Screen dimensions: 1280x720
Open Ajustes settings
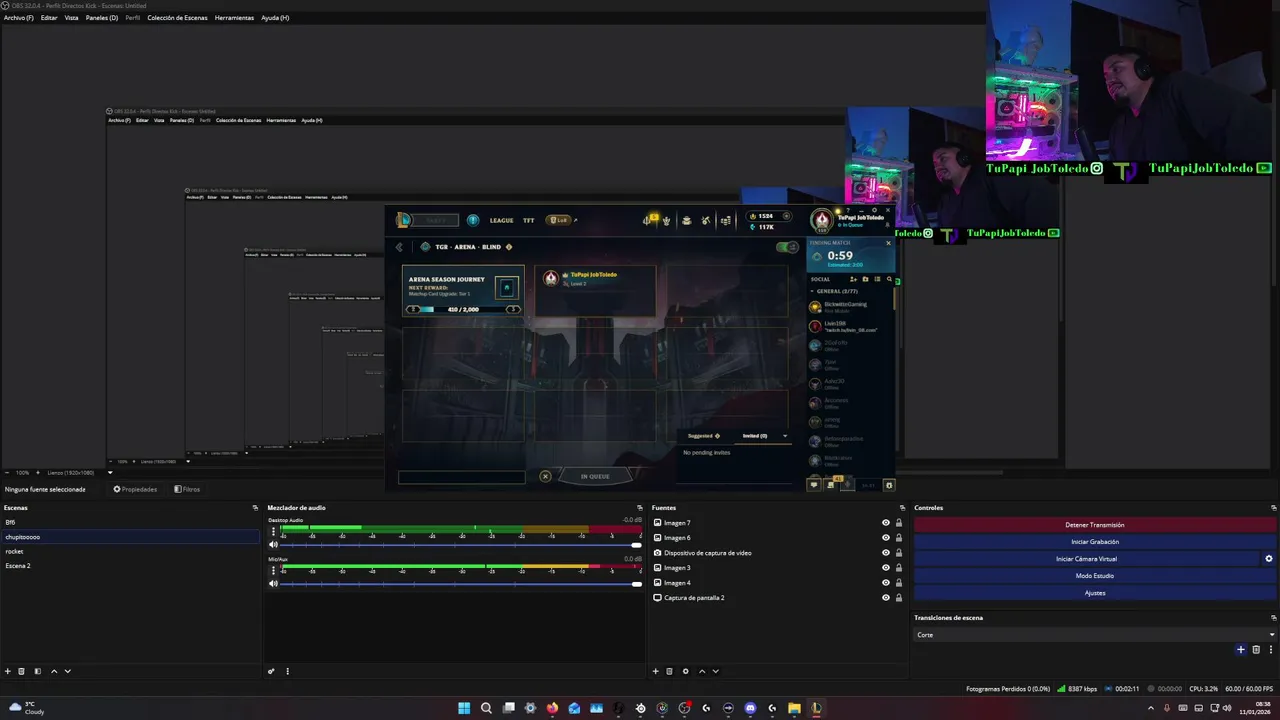1095,593
